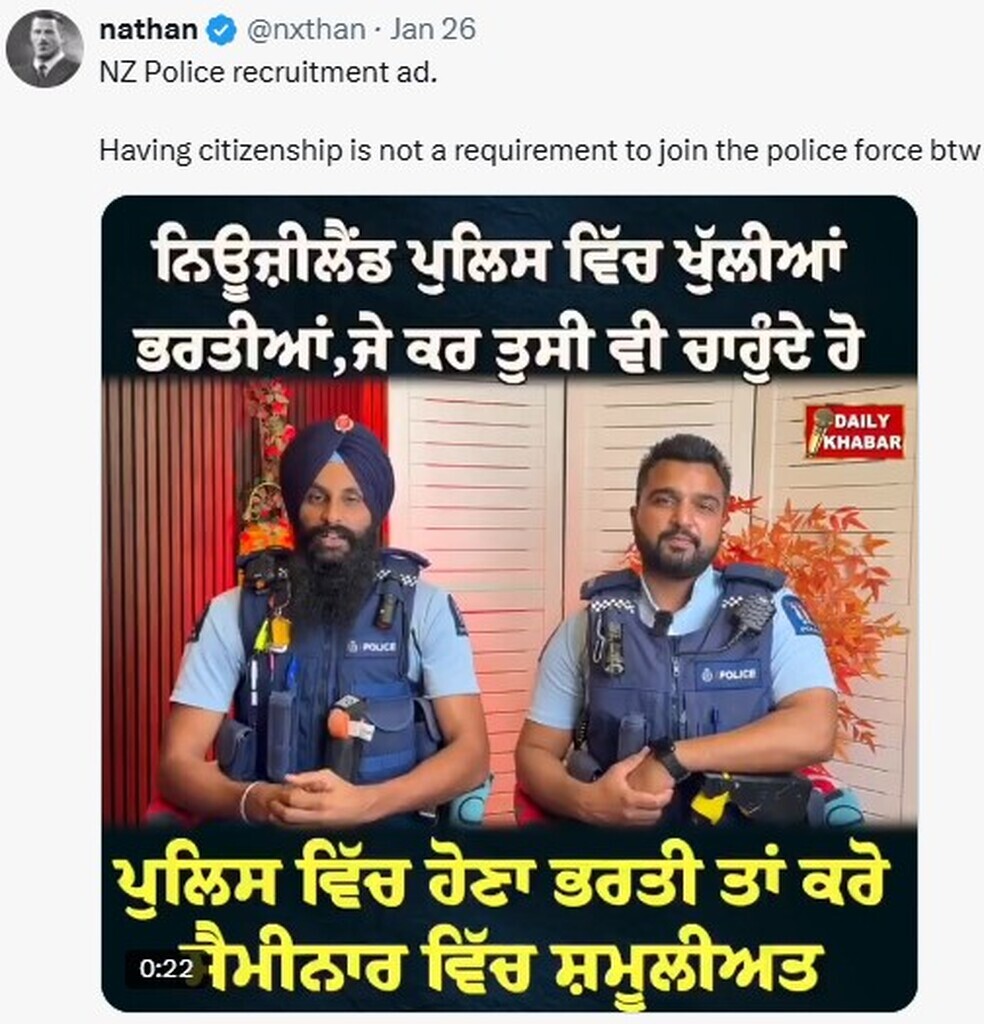Click the left officer's navy turban
The width and height of the screenshot is (984, 1024).
(337, 460)
